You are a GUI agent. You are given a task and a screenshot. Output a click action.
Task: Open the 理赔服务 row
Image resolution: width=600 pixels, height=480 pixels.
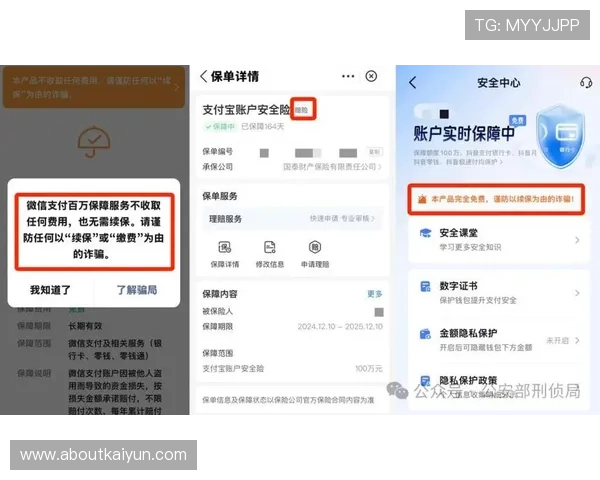[292, 219]
